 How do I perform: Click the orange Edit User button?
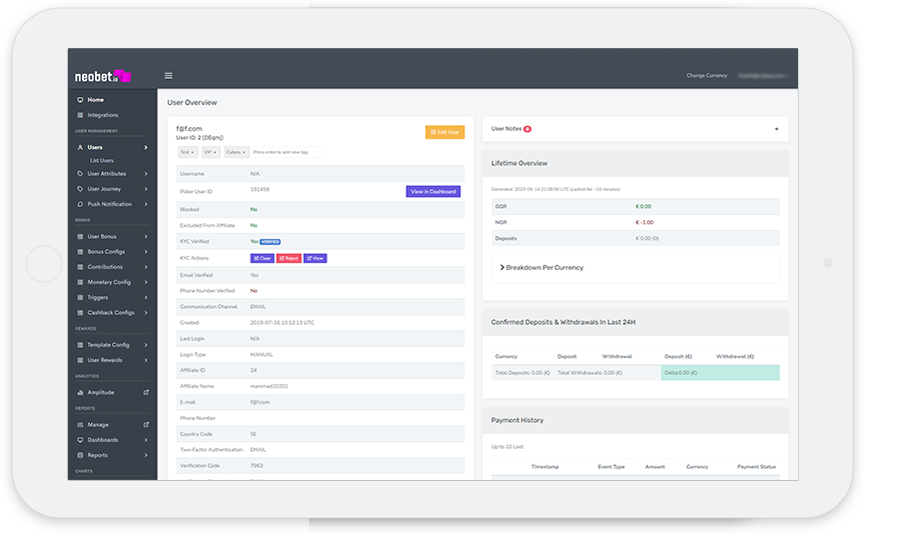(445, 132)
